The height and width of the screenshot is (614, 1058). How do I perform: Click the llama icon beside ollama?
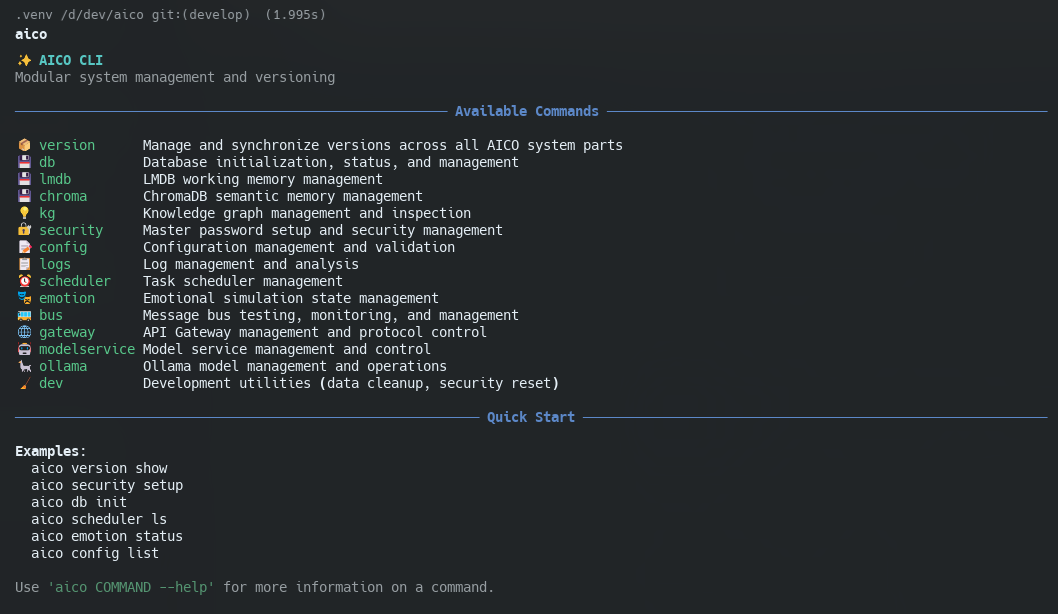[x=24, y=366]
